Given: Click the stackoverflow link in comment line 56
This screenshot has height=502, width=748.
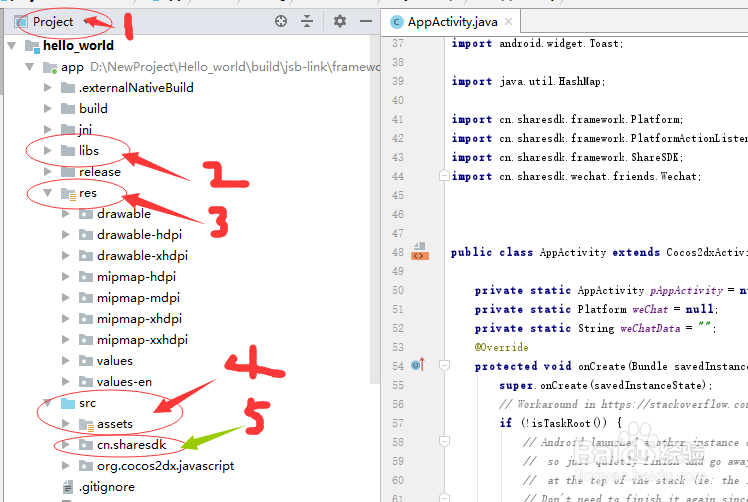Looking at the screenshot, I should click(x=674, y=404).
